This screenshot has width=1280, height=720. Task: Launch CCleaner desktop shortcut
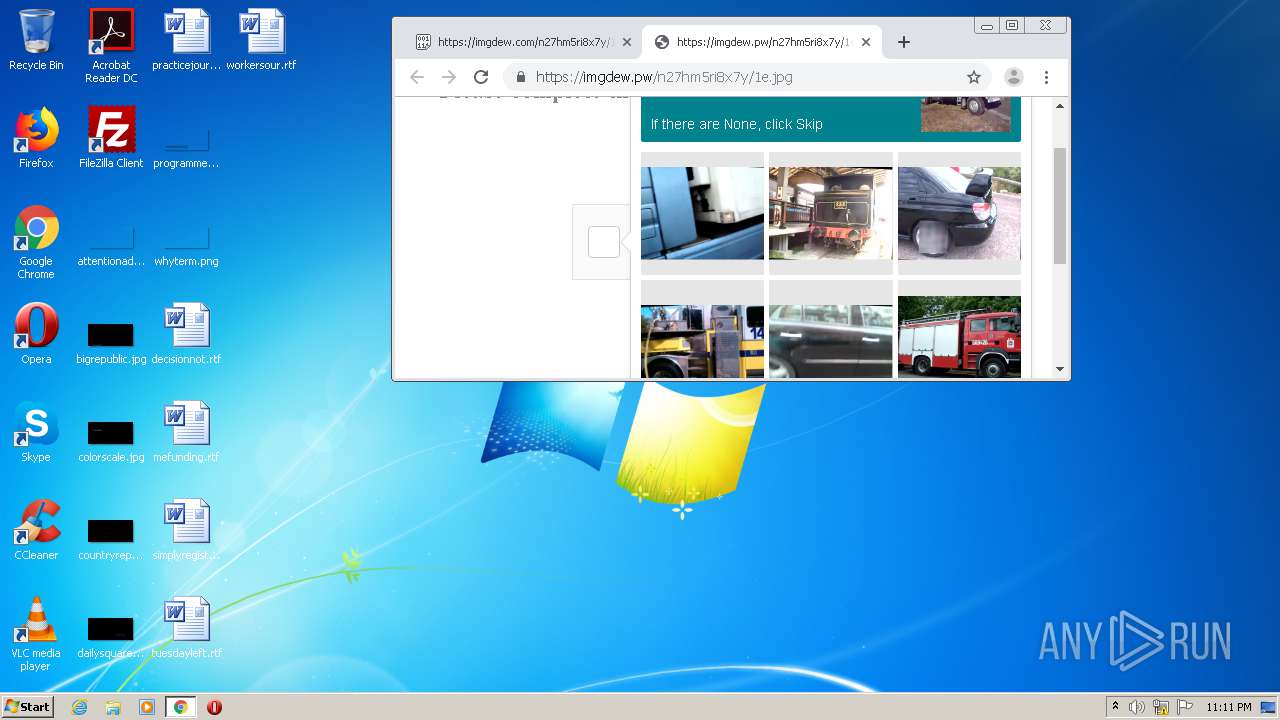point(36,530)
